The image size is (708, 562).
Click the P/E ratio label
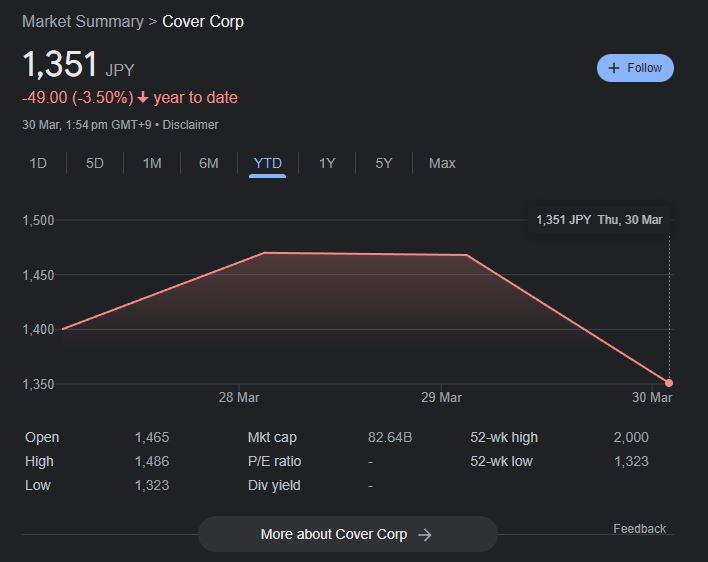coord(275,461)
